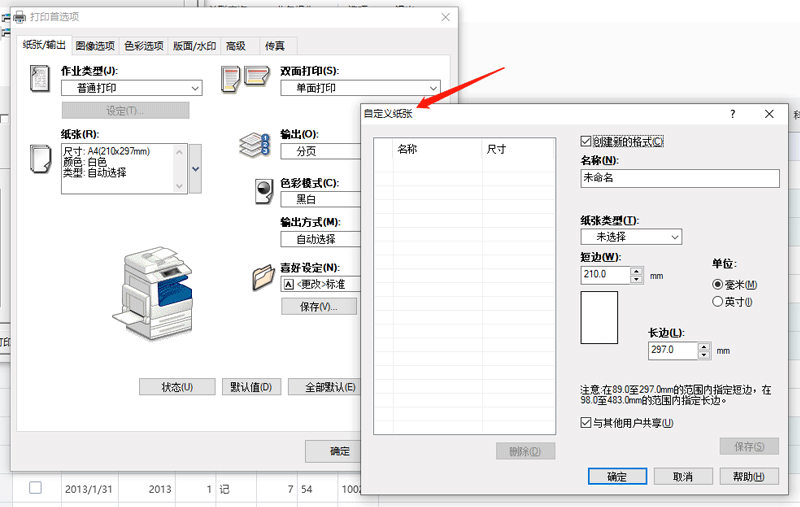
Task: Click the 删除(D) button
Action: point(525,451)
